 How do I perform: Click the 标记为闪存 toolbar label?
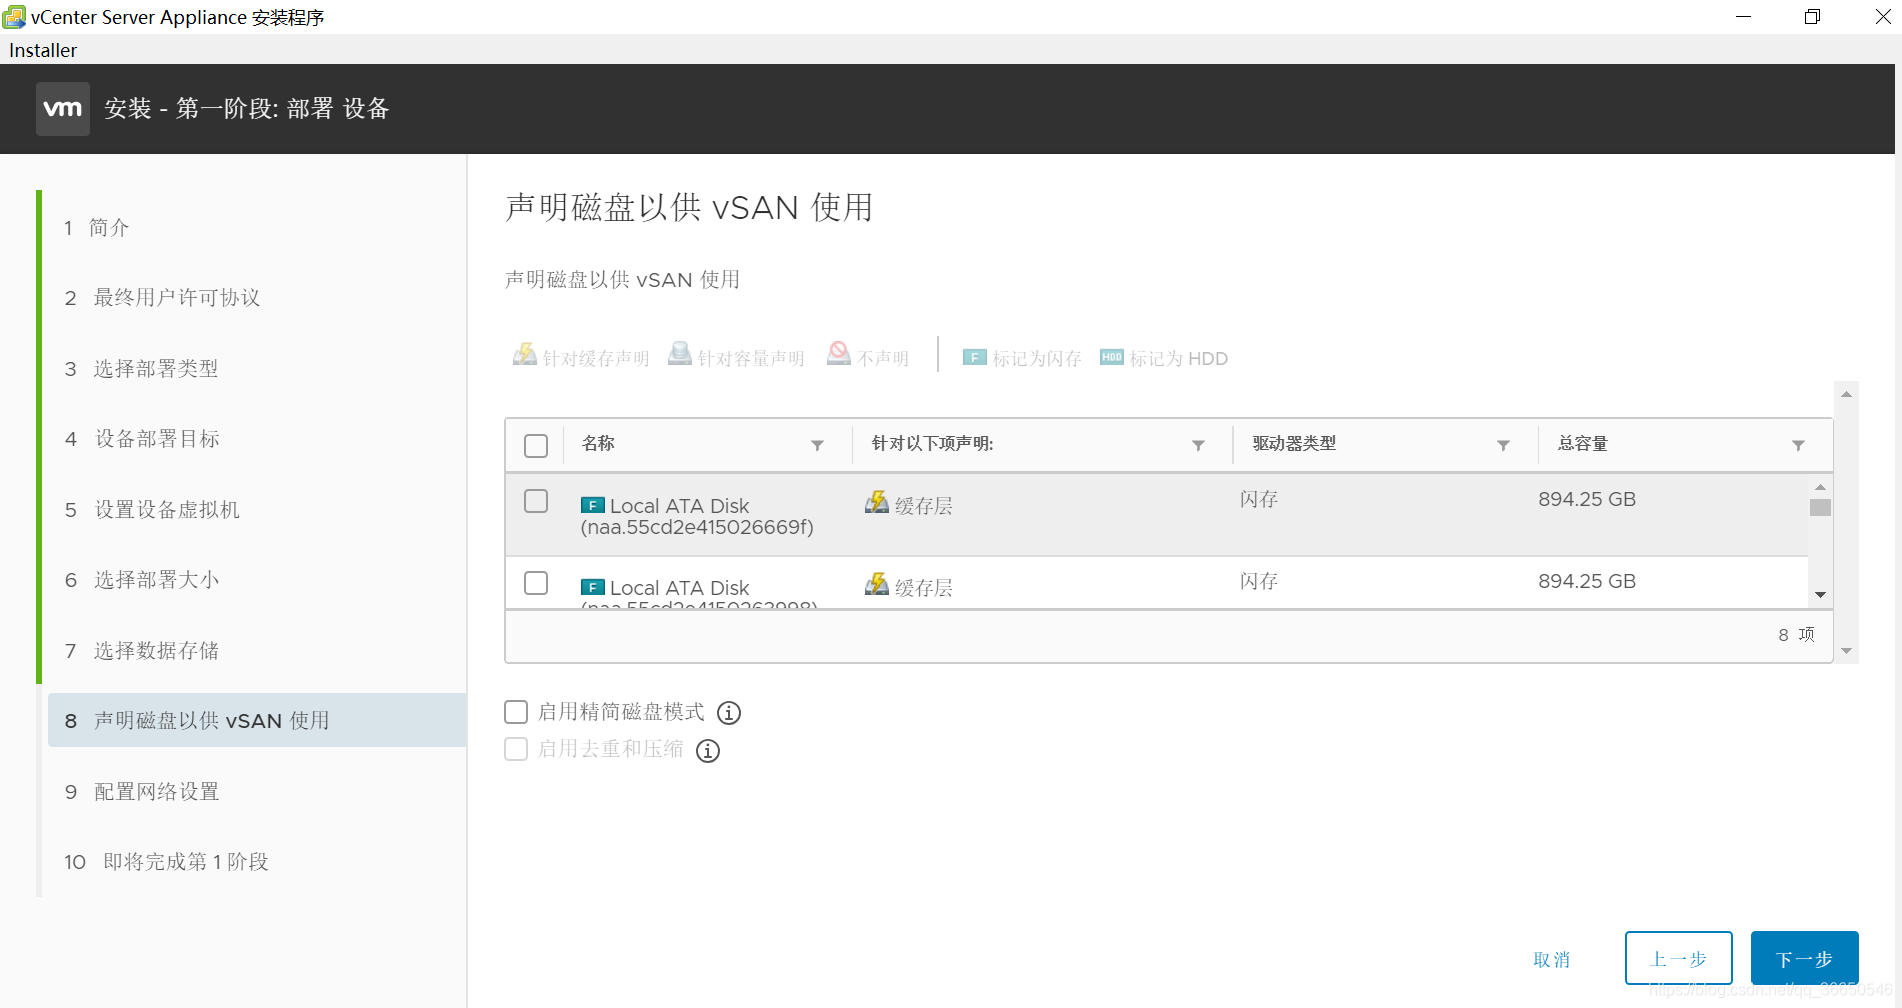click(x=1037, y=359)
